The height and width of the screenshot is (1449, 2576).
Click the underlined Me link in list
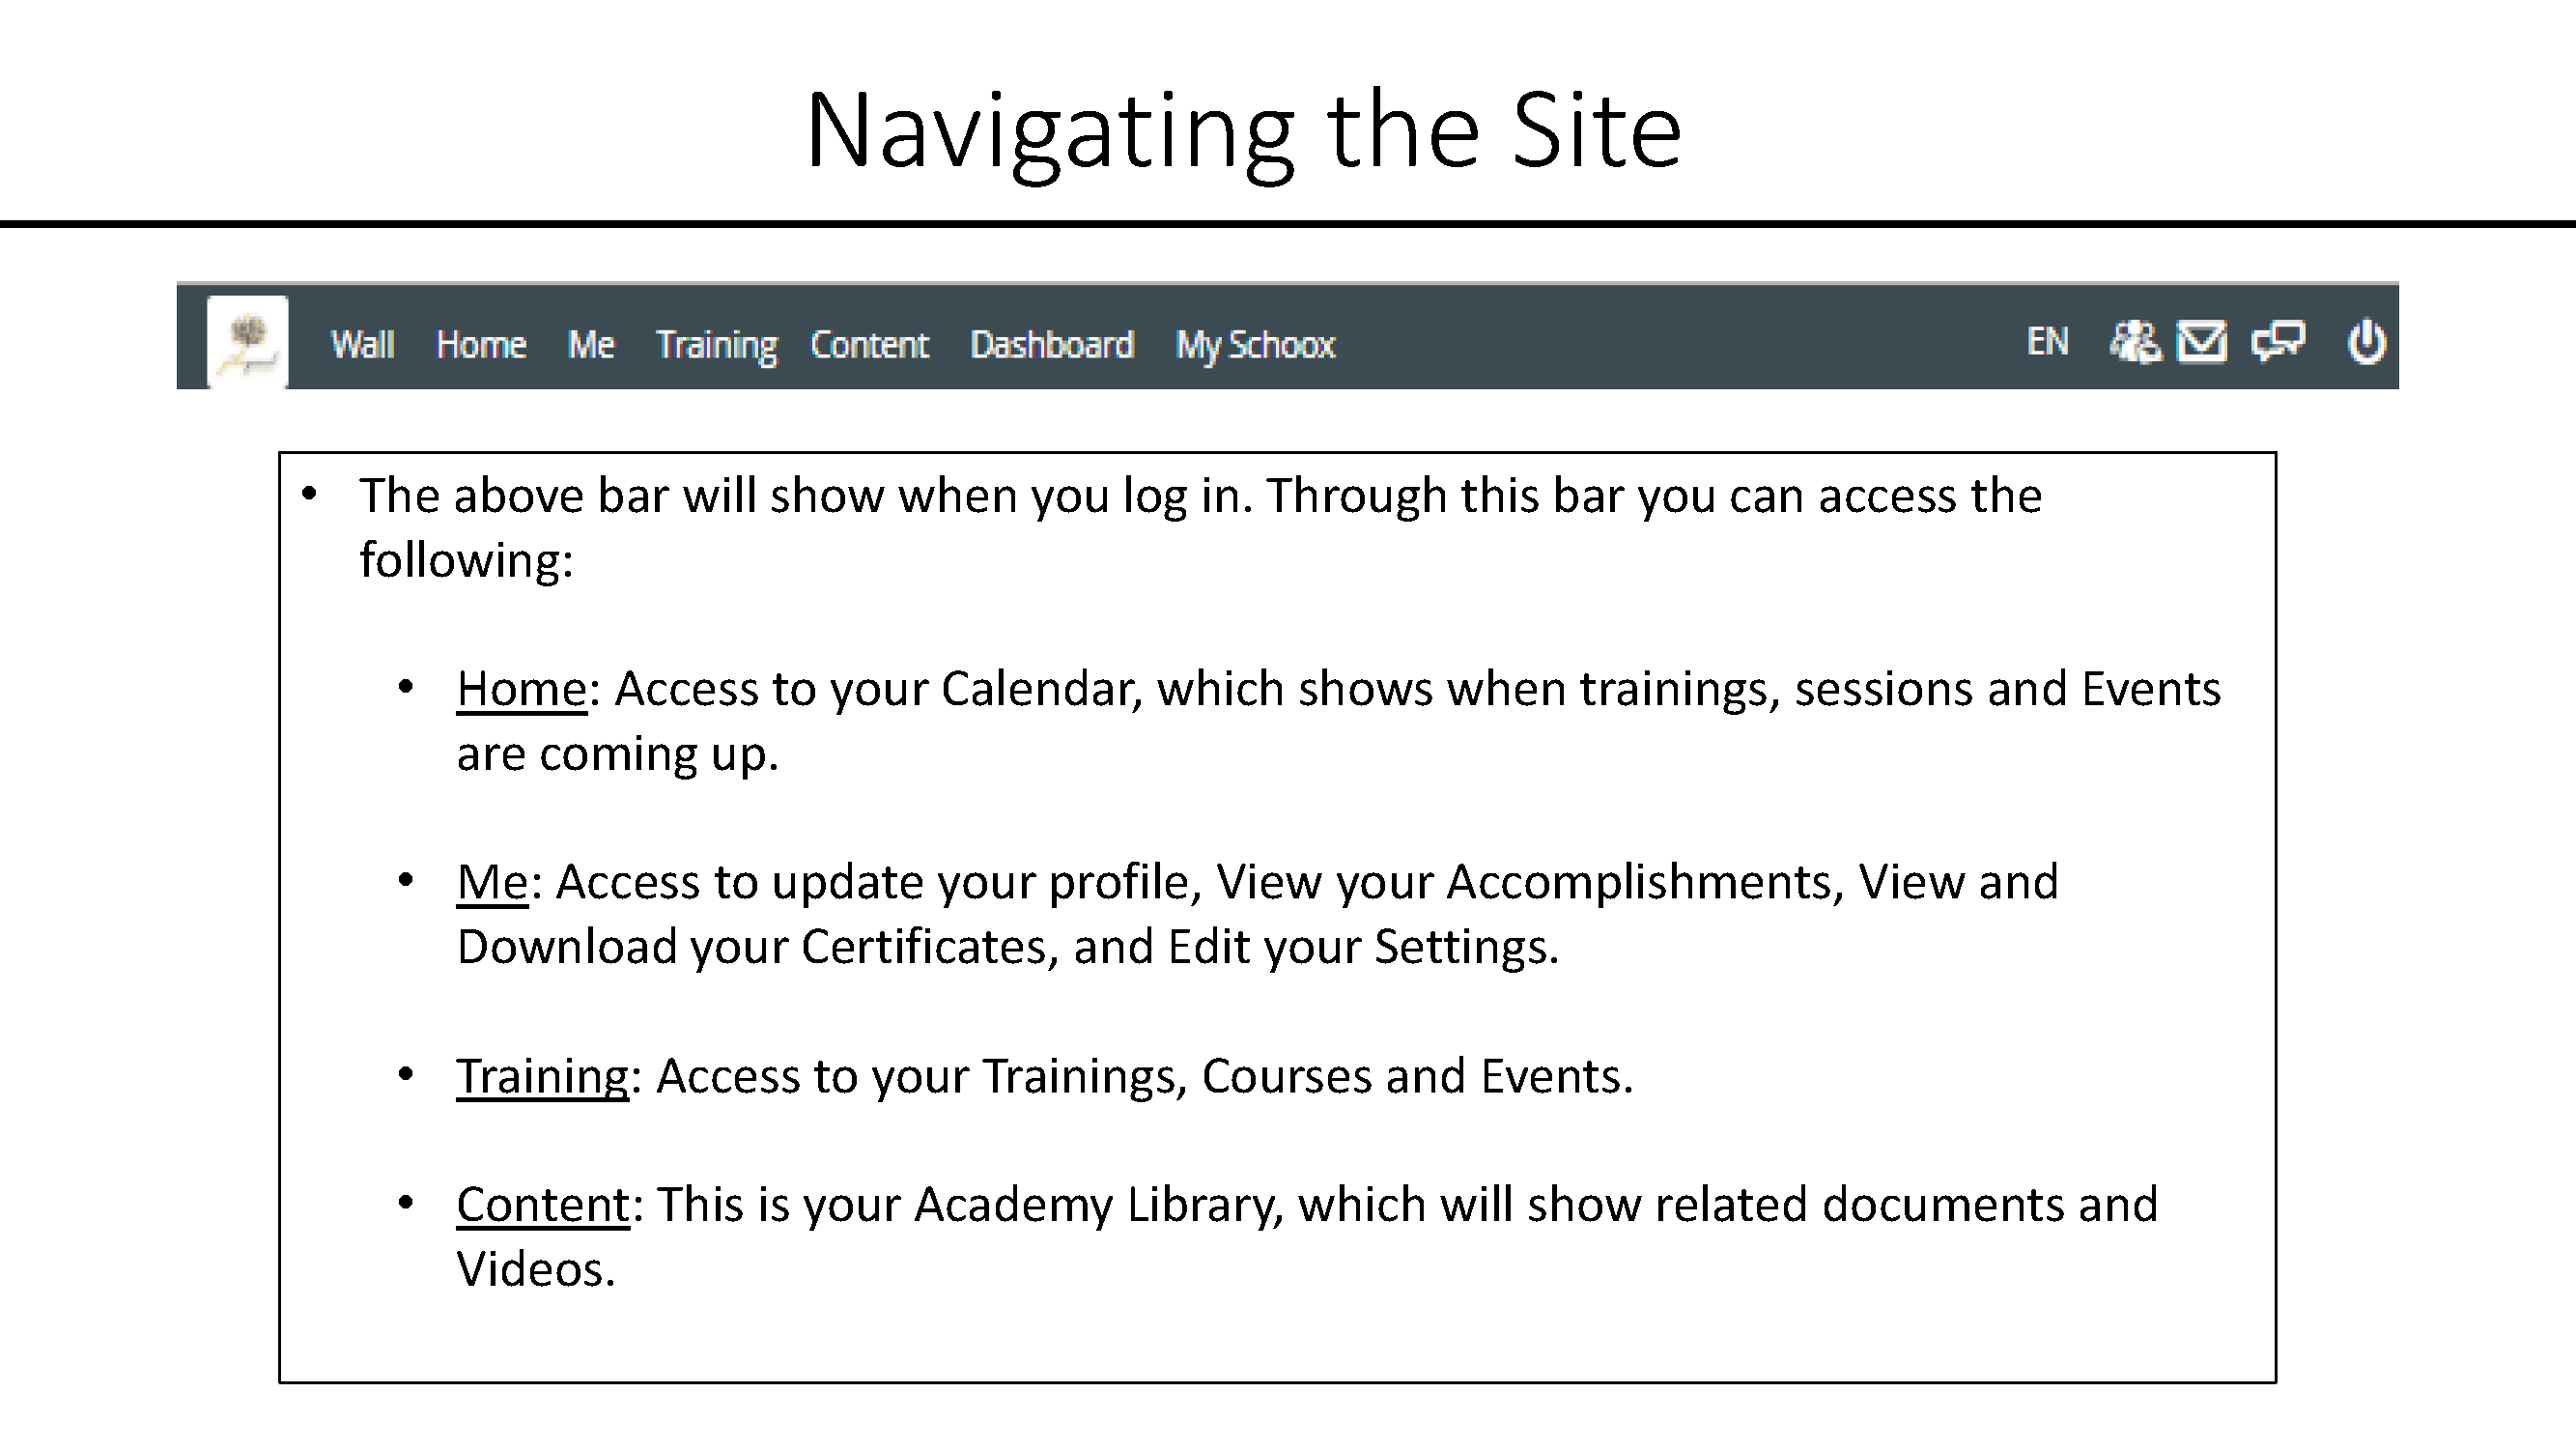492,883
